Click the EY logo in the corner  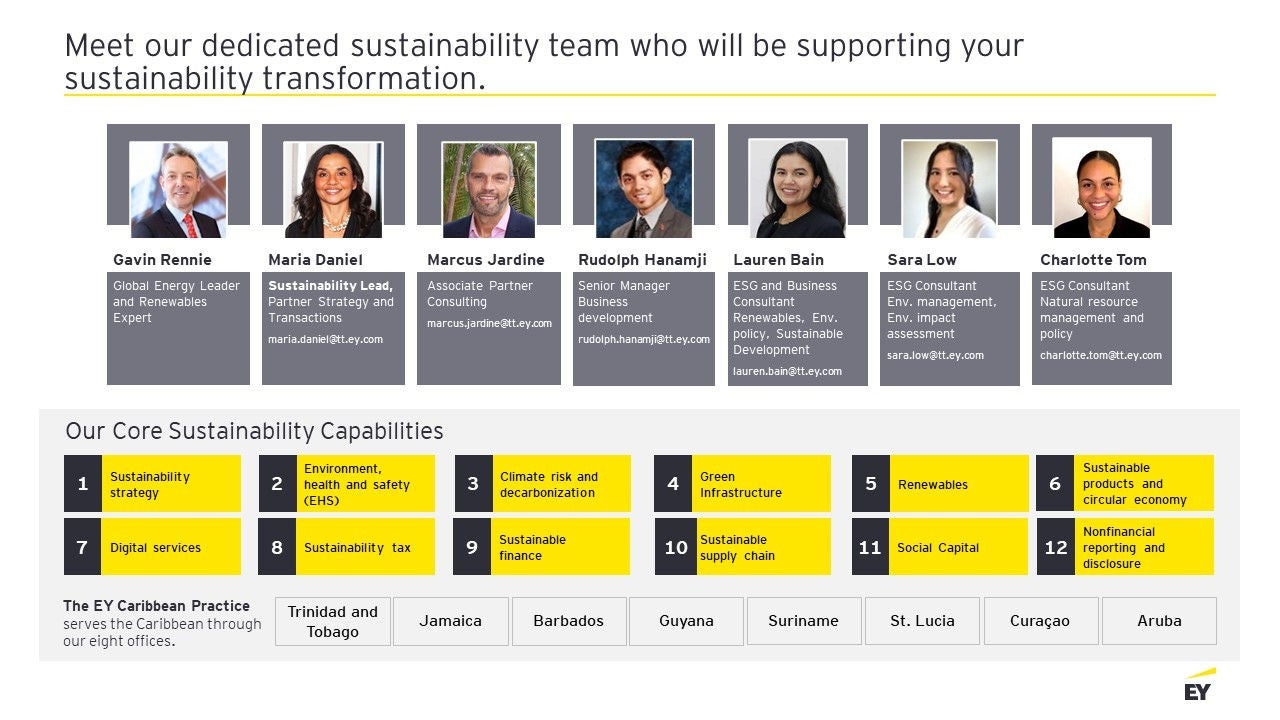[x=1199, y=686]
